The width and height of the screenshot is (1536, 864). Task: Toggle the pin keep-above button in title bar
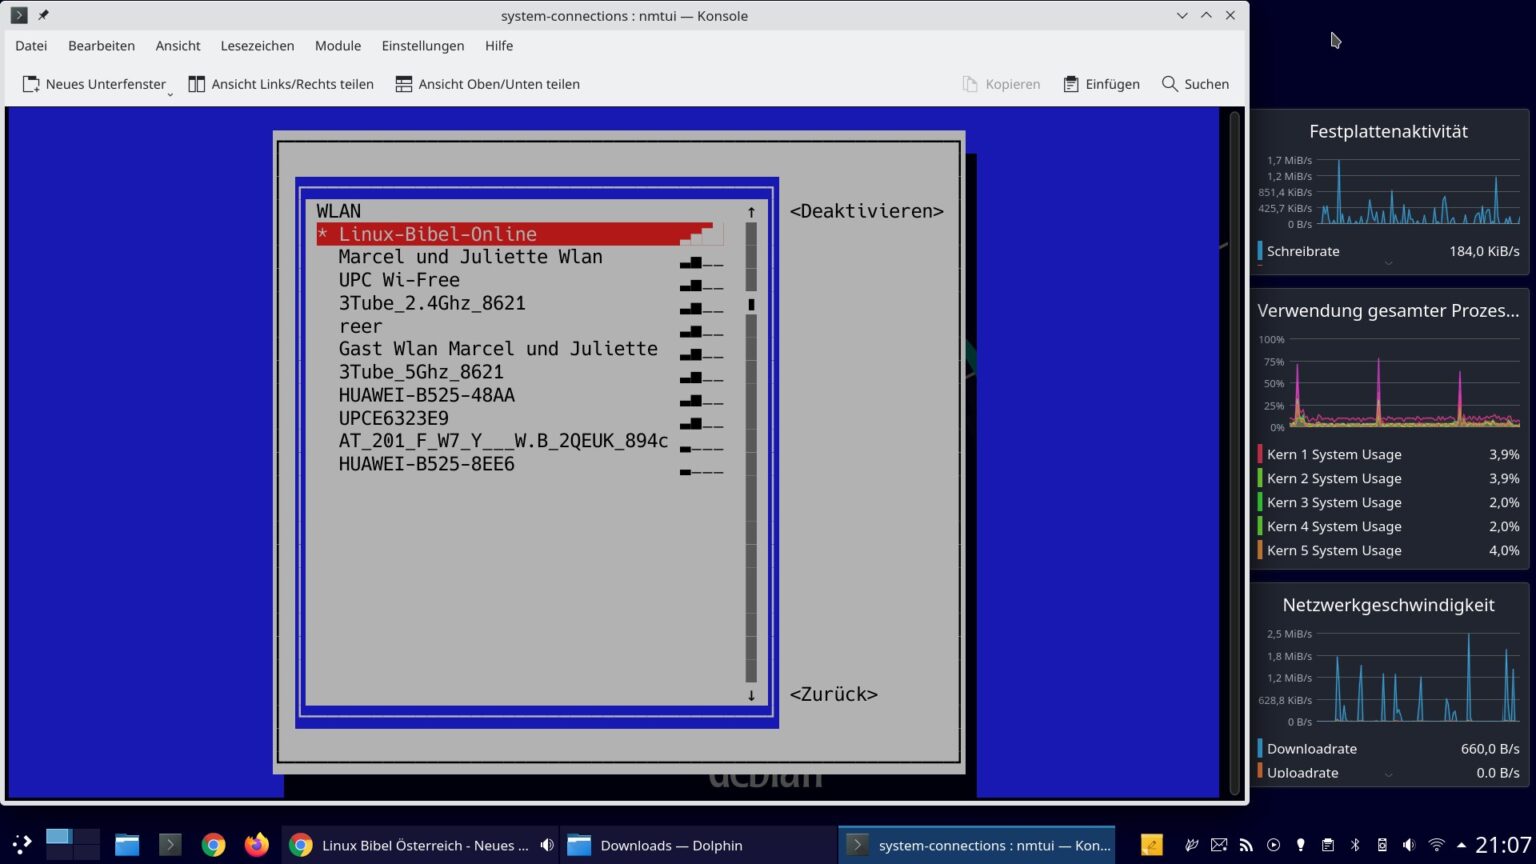click(x=41, y=15)
